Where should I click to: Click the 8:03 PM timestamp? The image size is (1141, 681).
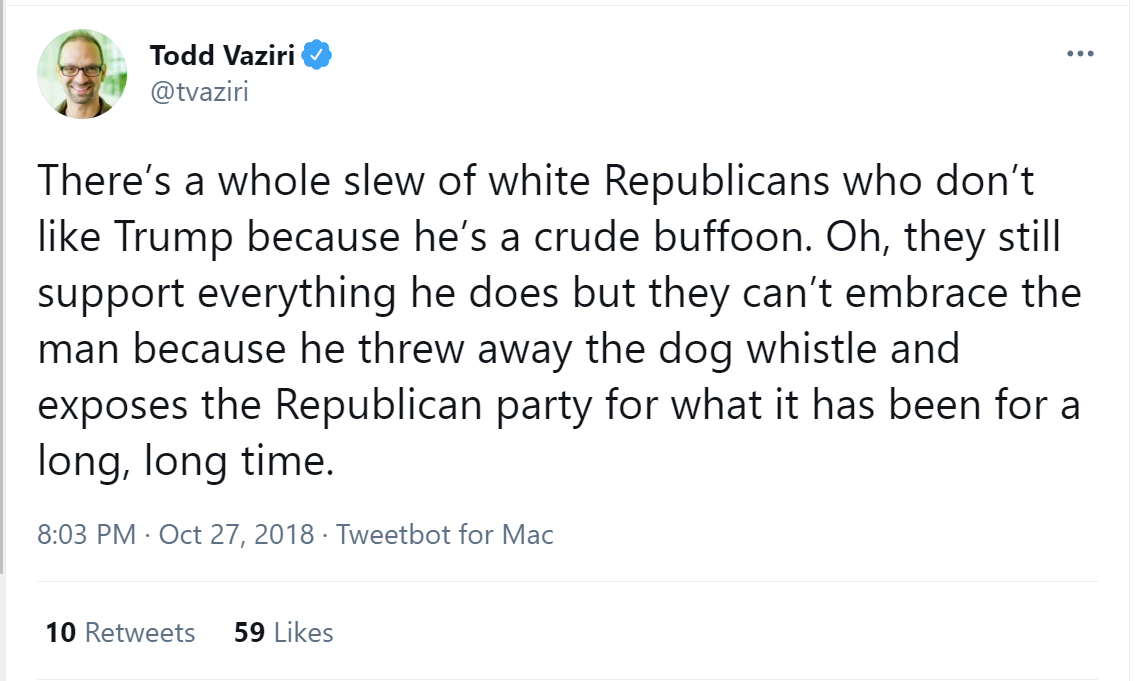(86, 534)
